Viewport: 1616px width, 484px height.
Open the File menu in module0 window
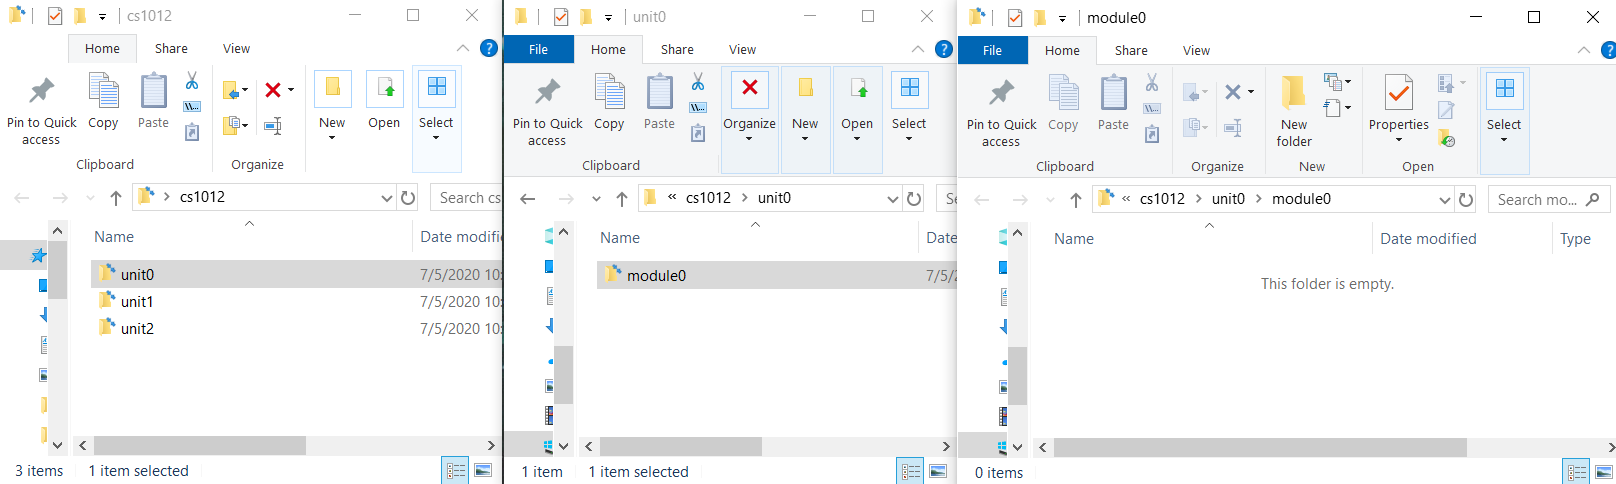pos(992,50)
